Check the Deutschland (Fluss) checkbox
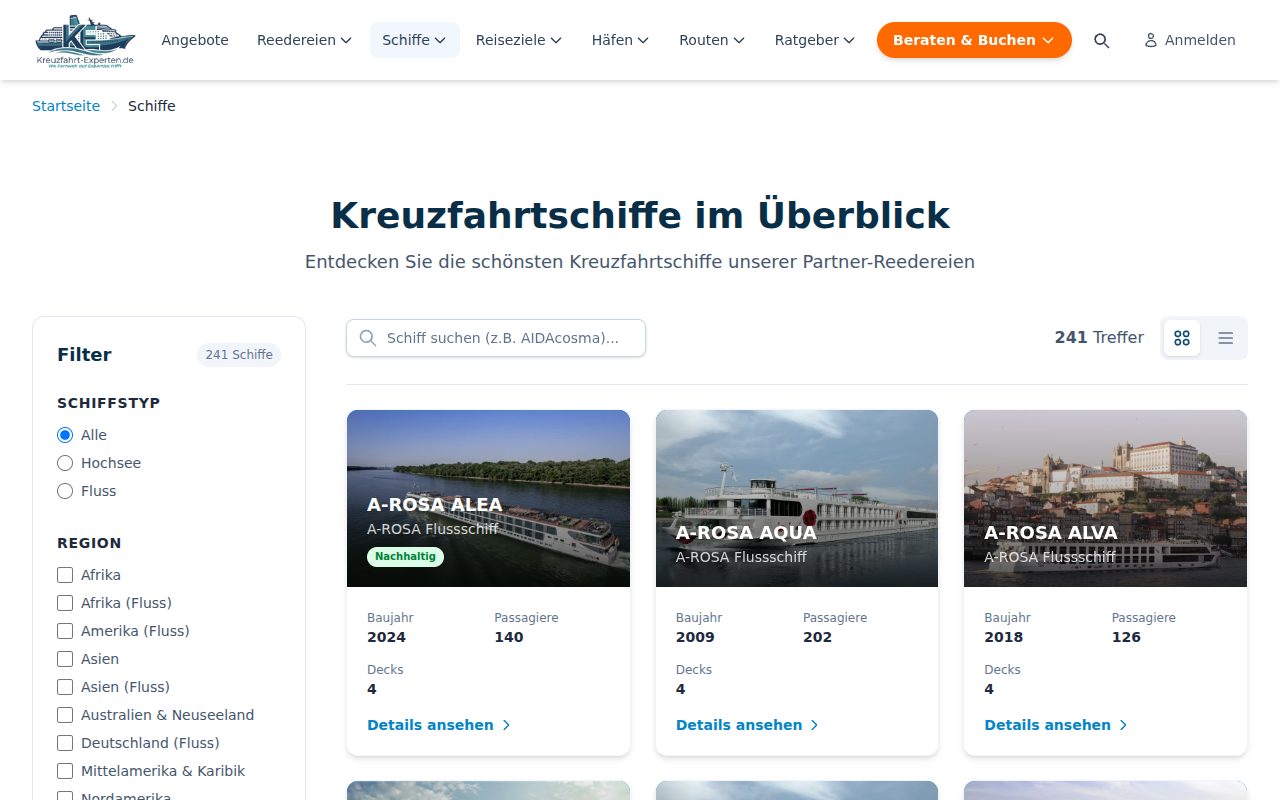Image resolution: width=1280 pixels, height=800 pixels. [x=65, y=743]
